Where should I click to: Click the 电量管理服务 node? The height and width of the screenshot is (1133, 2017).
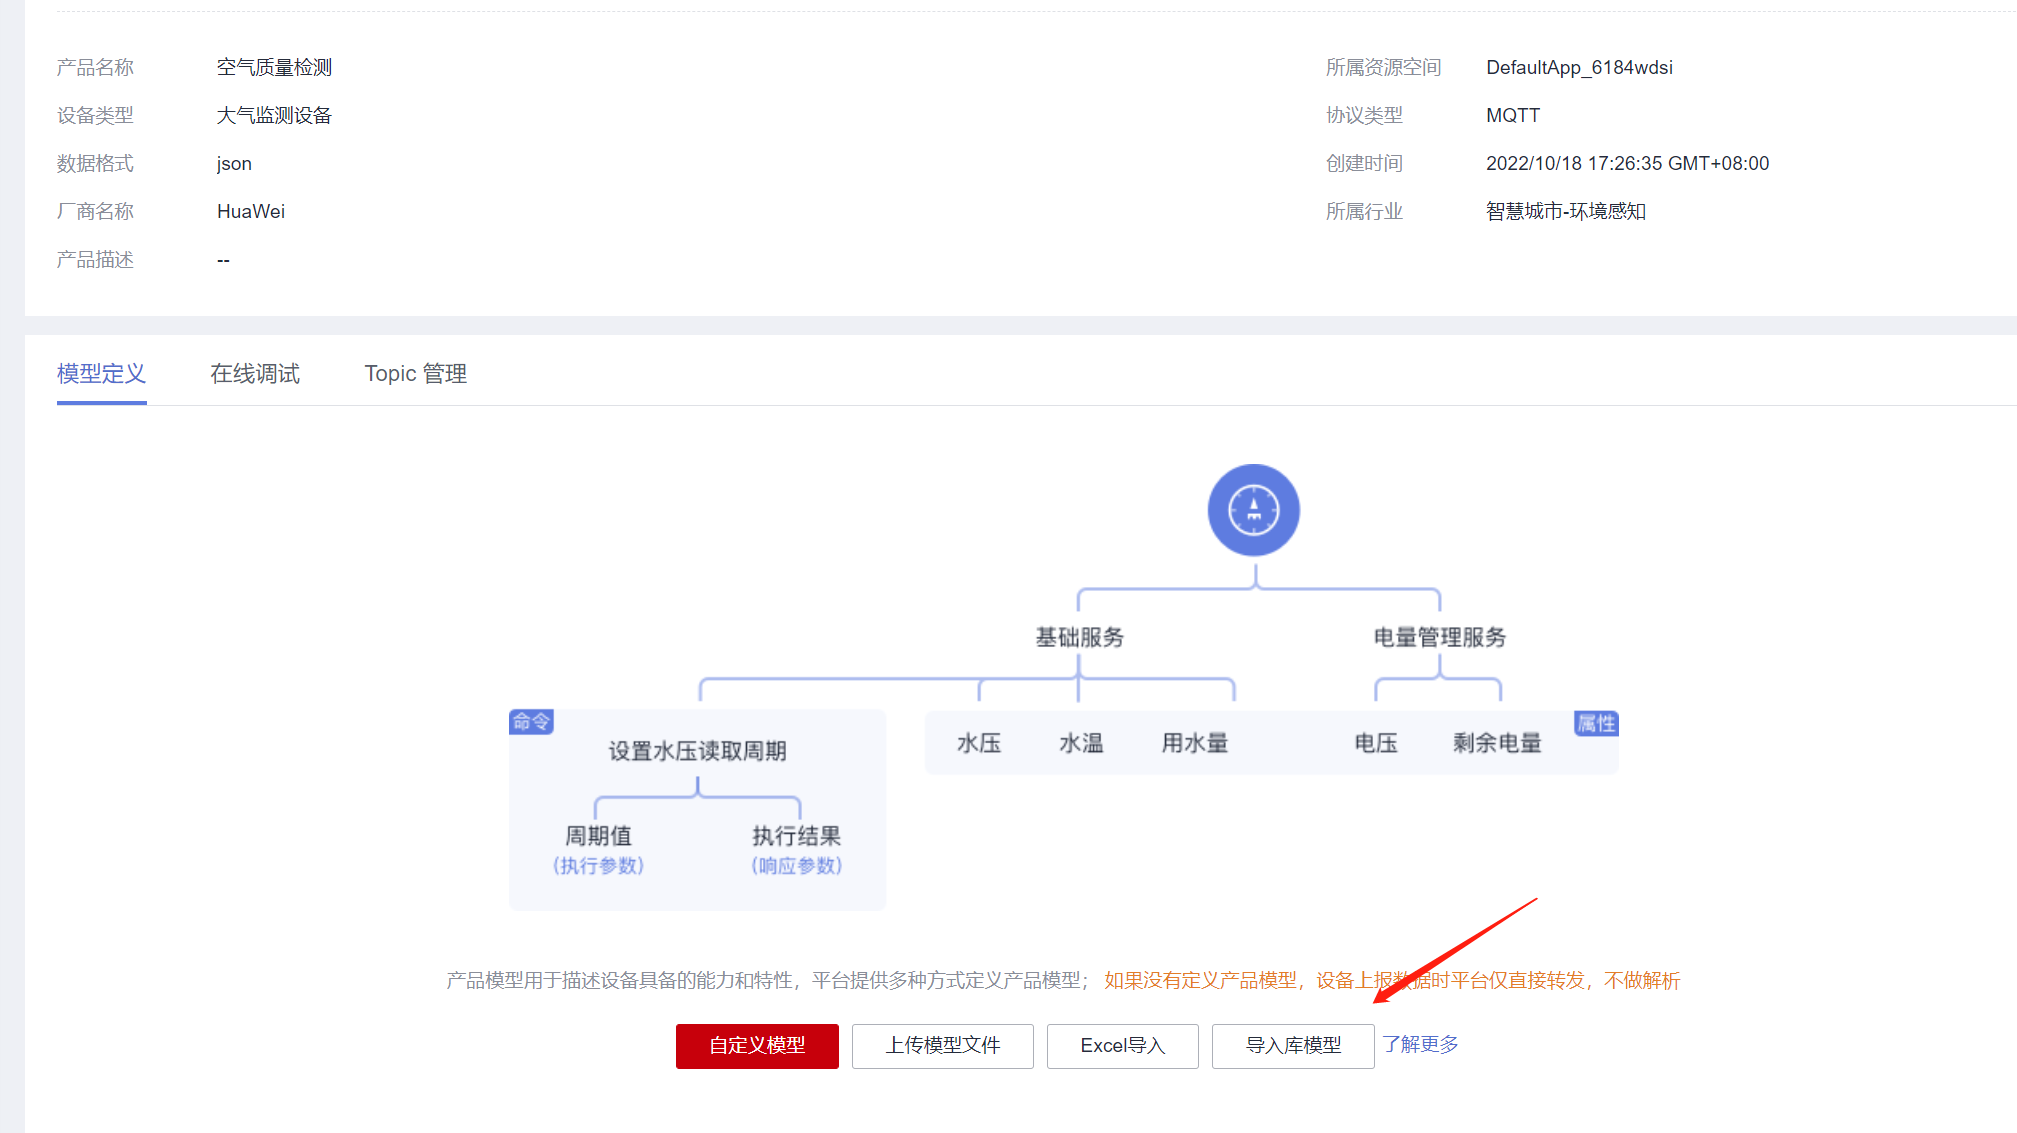click(x=1439, y=637)
